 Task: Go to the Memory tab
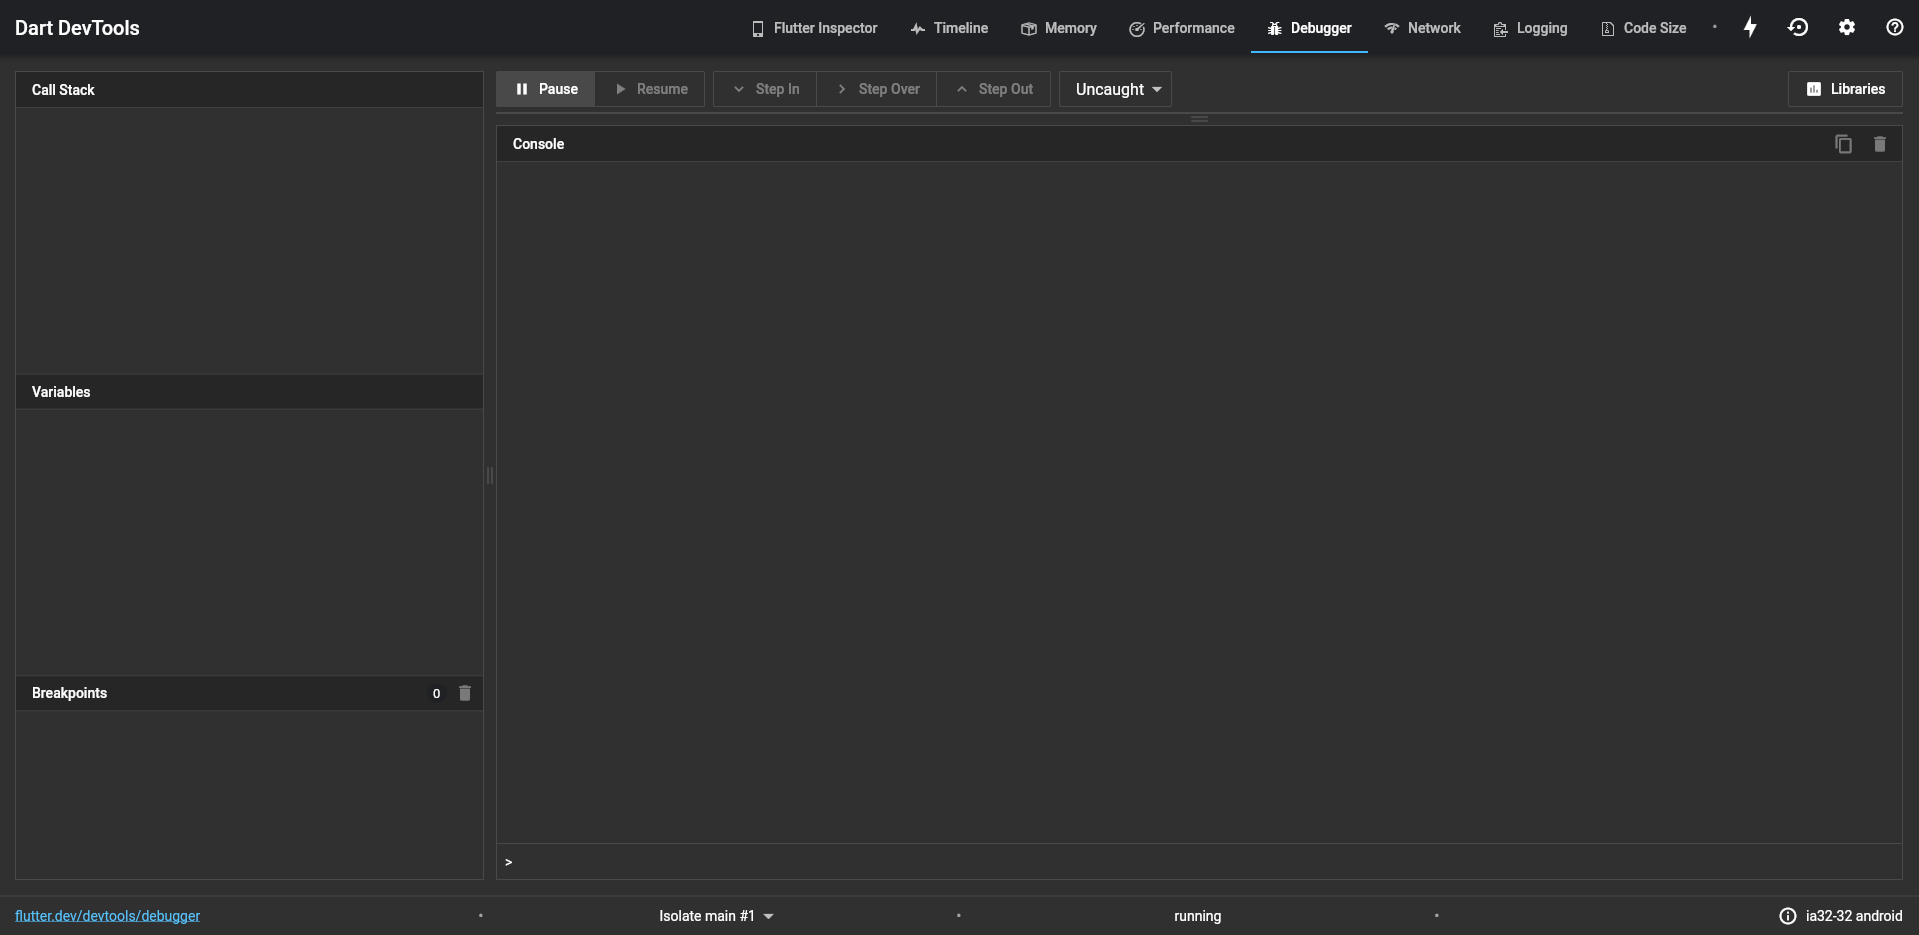[x=1059, y=28]
